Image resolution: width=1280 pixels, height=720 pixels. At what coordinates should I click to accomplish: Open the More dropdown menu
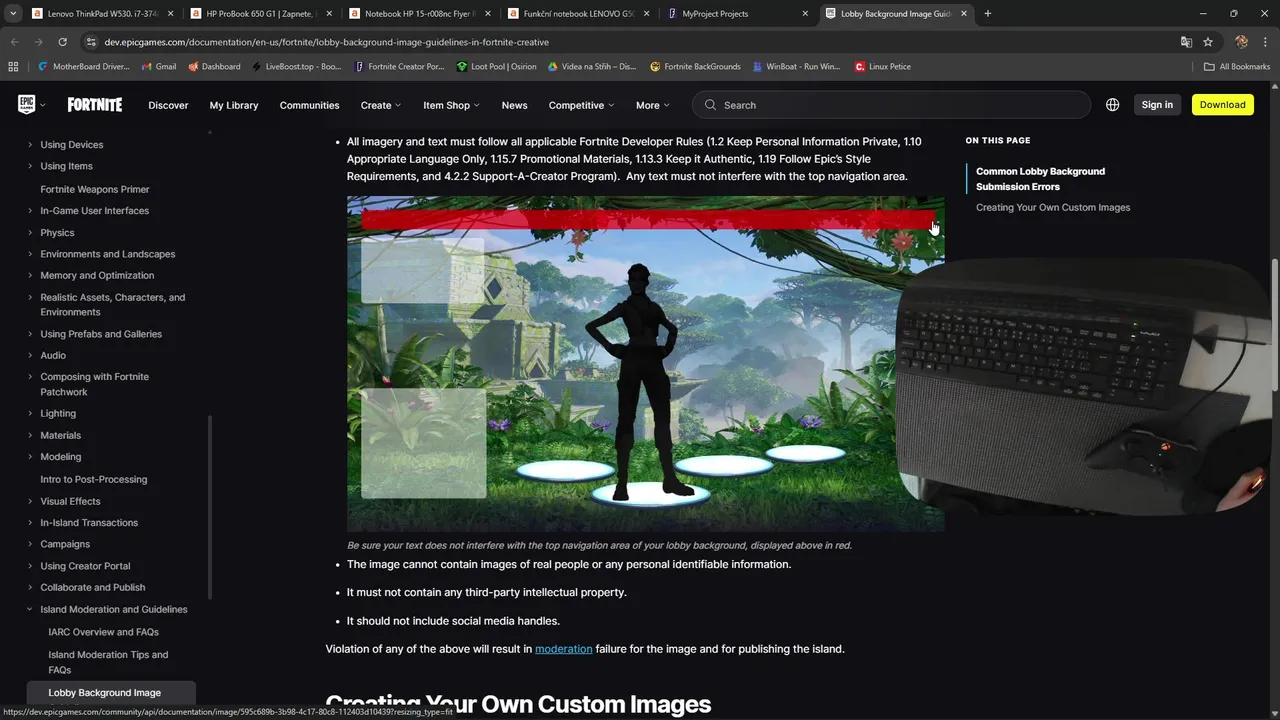652,105
